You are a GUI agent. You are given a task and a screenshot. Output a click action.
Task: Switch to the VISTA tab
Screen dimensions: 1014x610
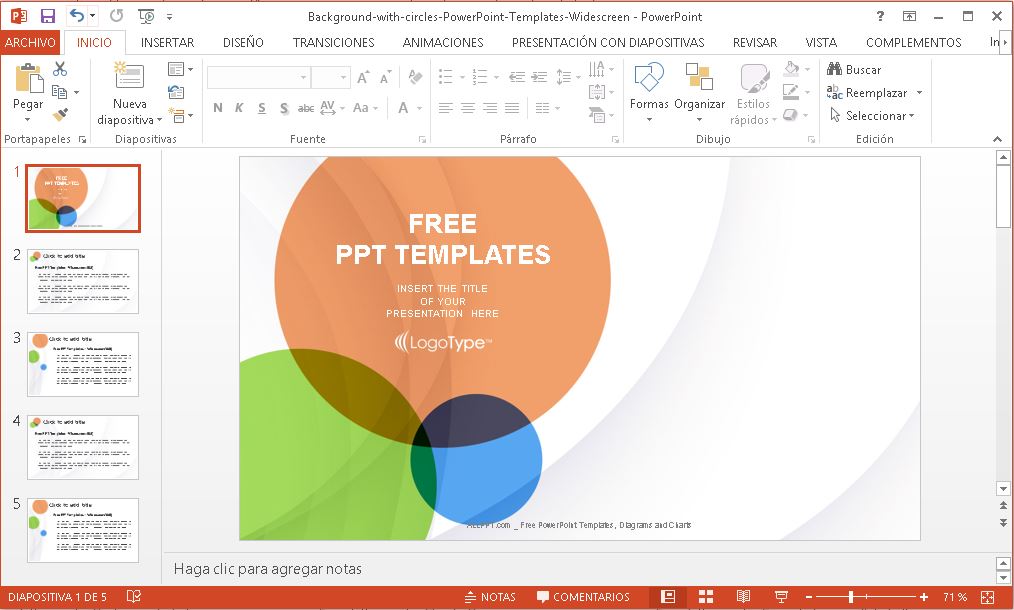821,42
